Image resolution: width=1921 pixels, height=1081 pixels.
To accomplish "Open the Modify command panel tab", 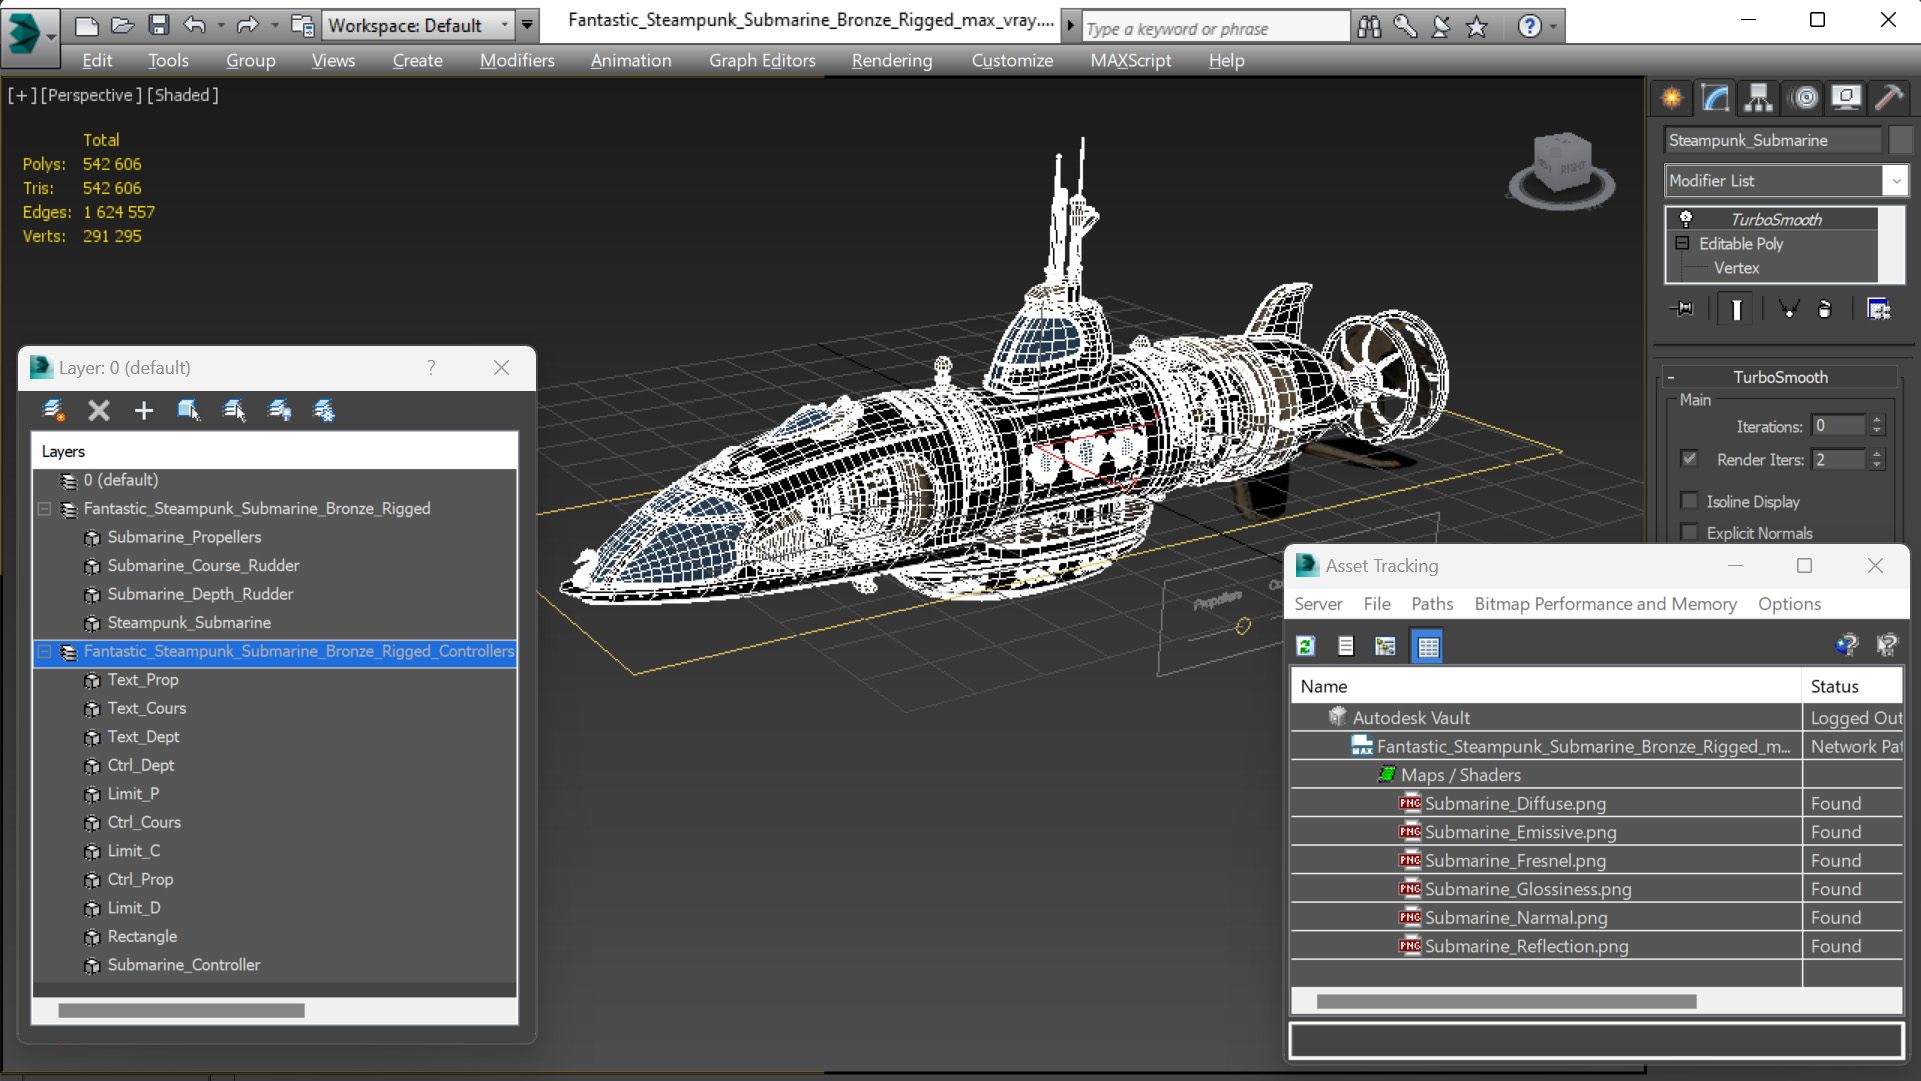I will (x=1715, y=97).
